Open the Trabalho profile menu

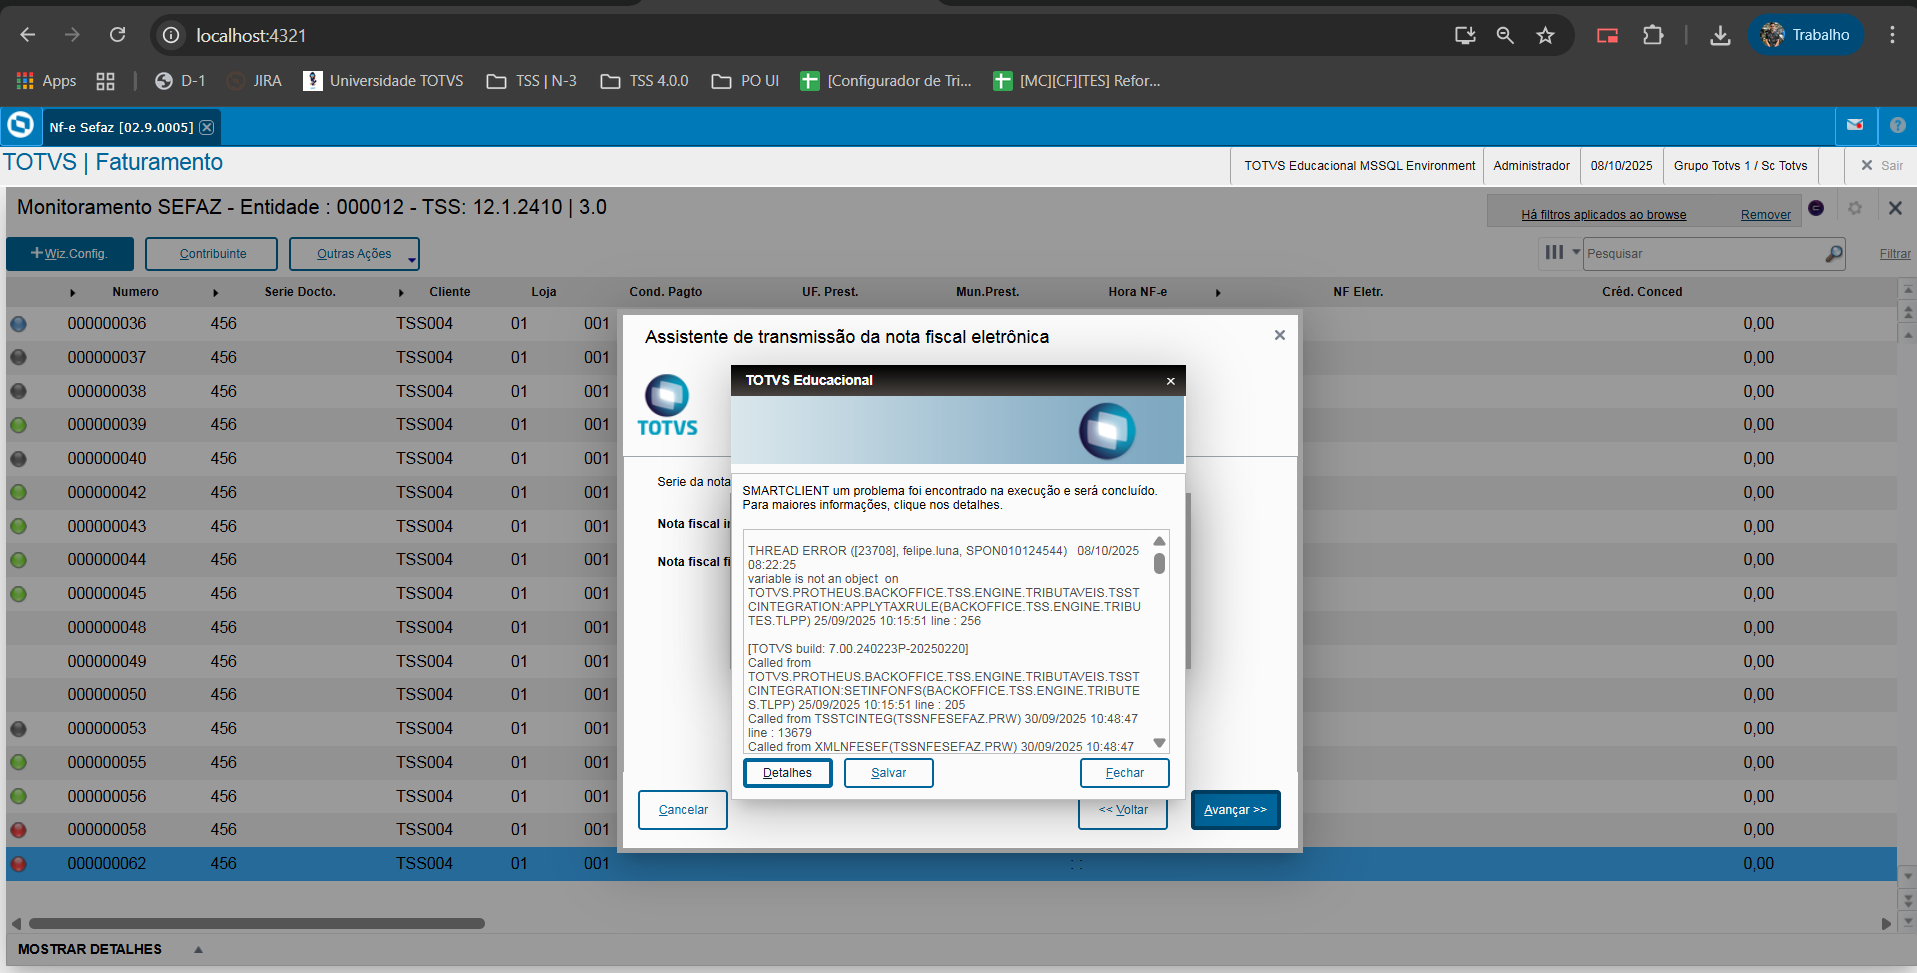coord(1806,35)
